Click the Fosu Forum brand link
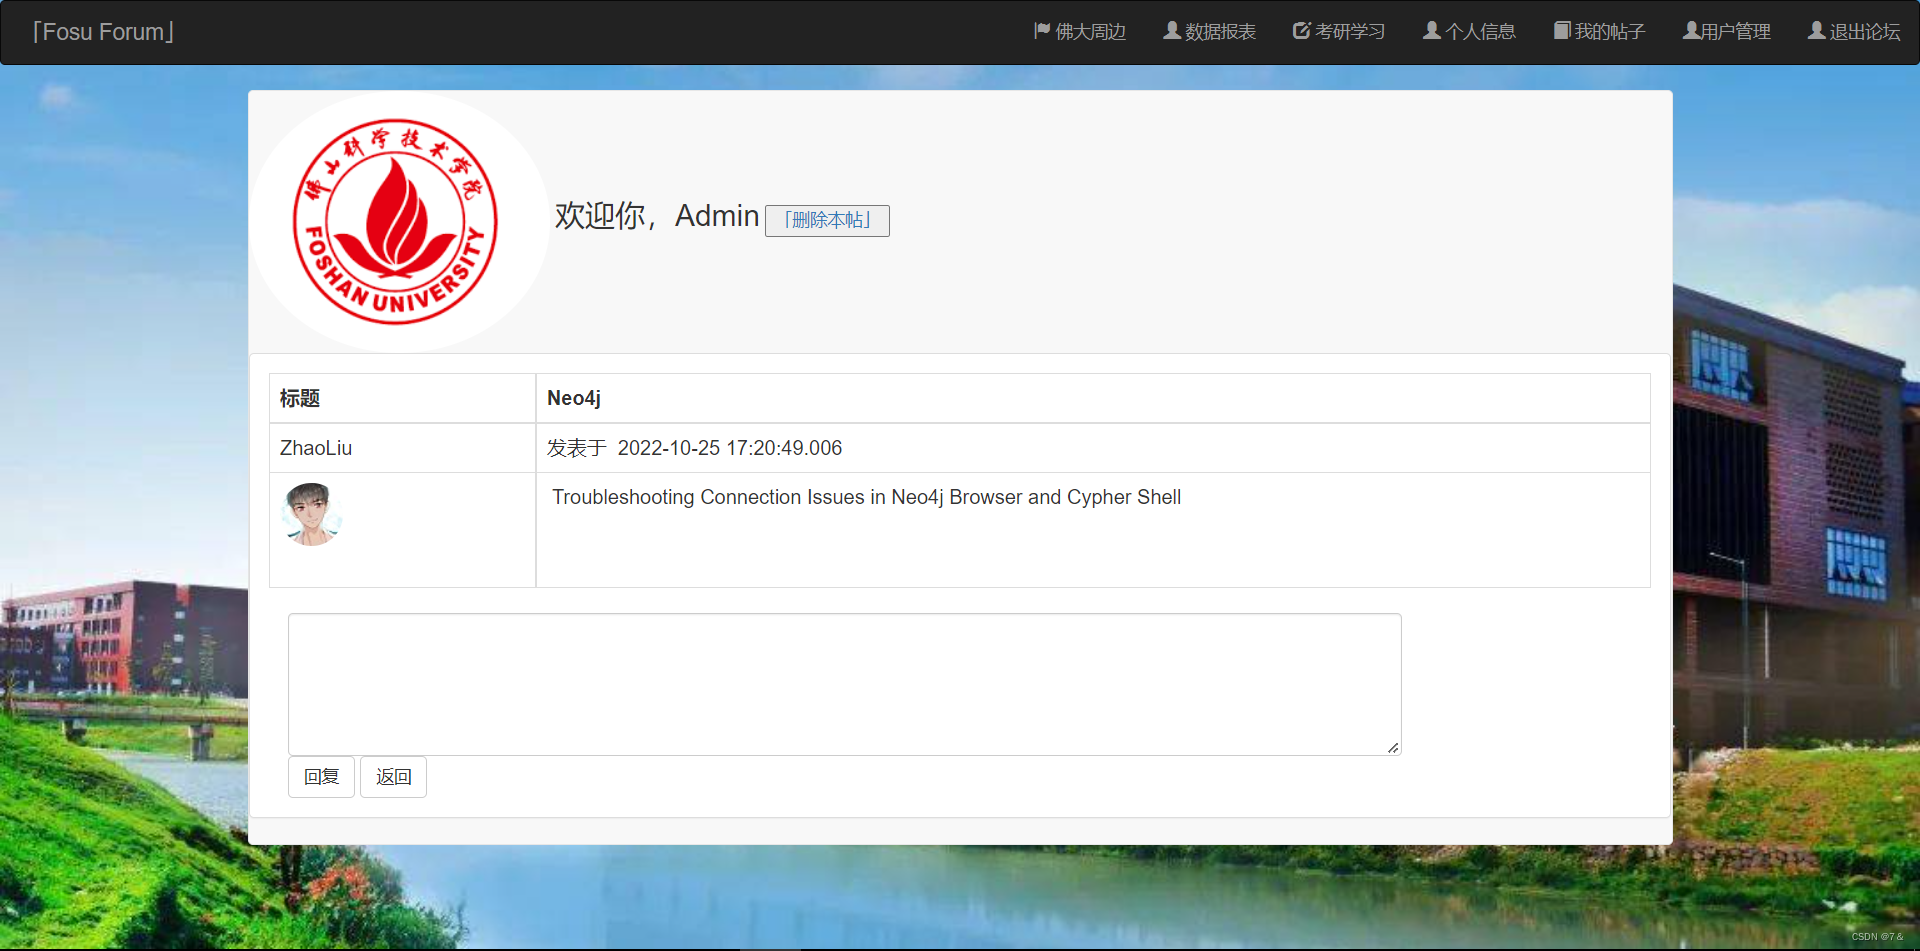1920x951 pixels. (x=103, y=32)
